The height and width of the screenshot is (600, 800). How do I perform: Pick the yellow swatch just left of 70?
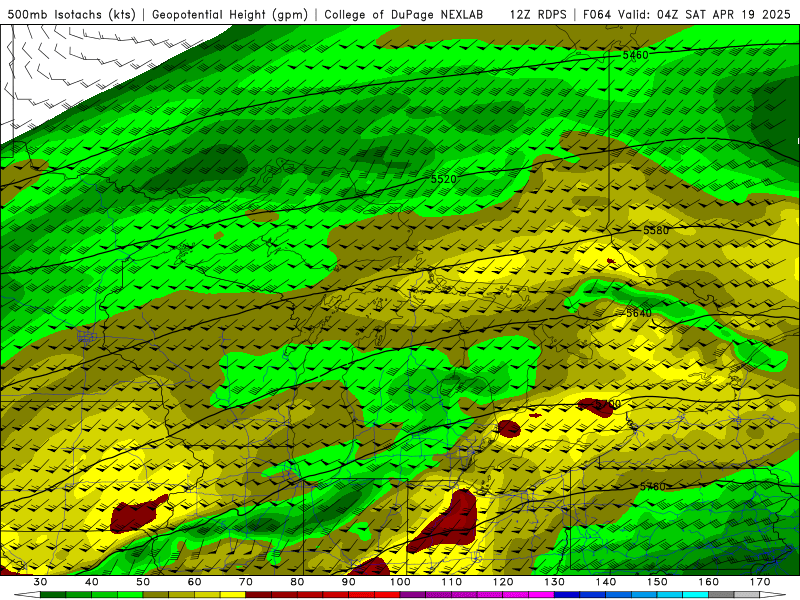point(233,595)
